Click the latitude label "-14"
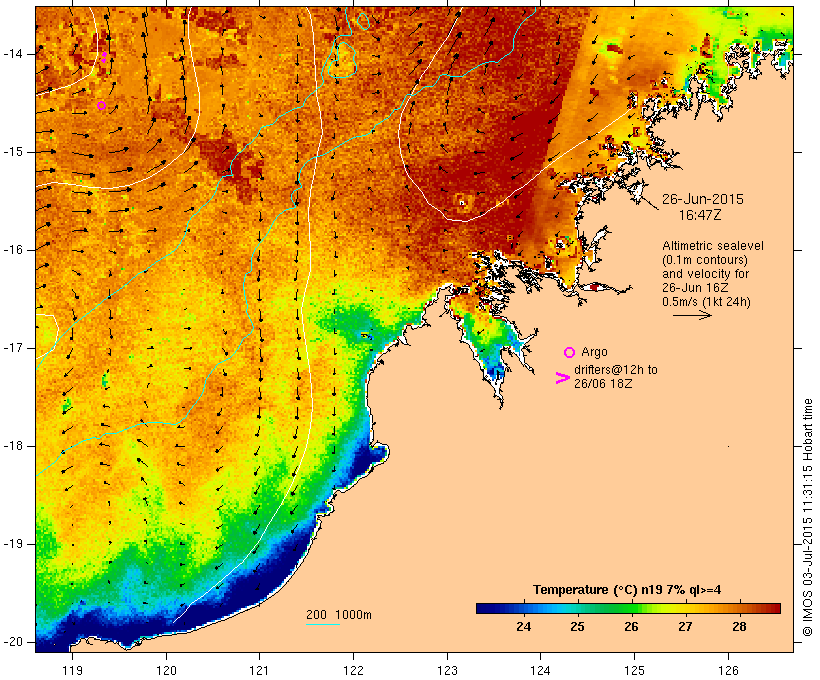The height and width of the screenshot is (680, 820). point(12,54)
